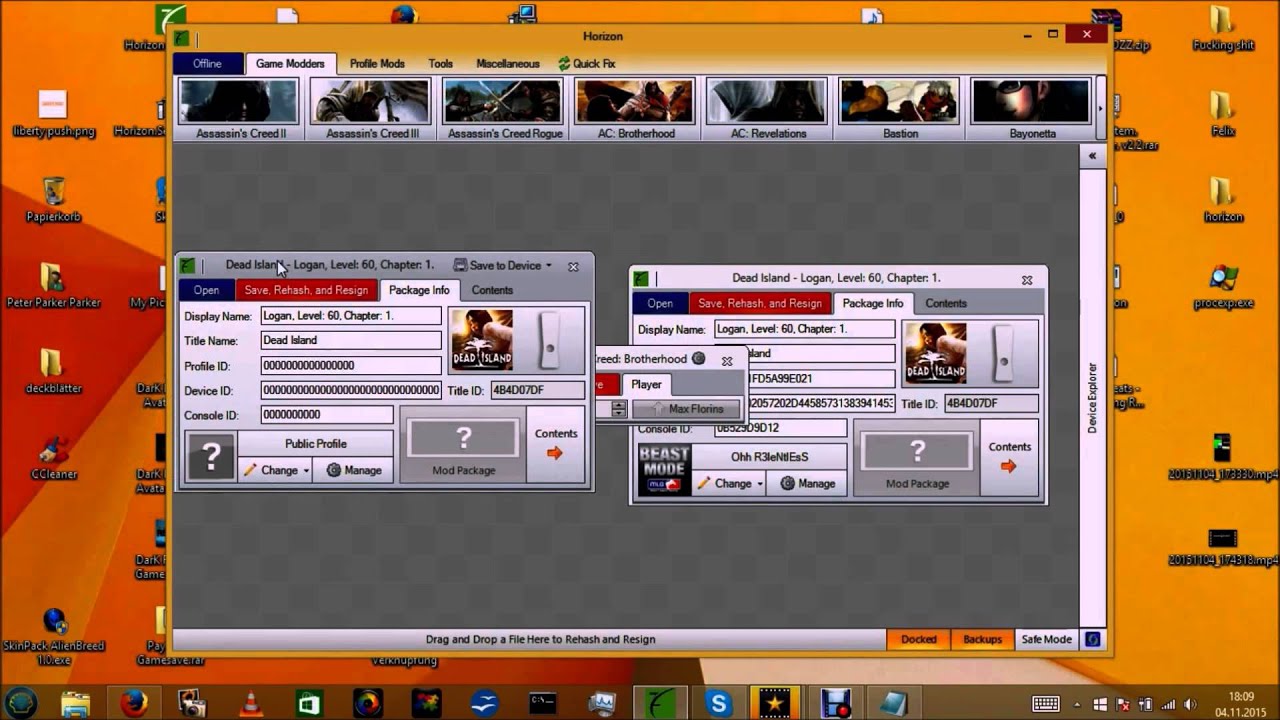Toggle the Safe Mode button
Image resolution: width=1280 pixels, height=720 pixels.
[x=1046, y=639]
